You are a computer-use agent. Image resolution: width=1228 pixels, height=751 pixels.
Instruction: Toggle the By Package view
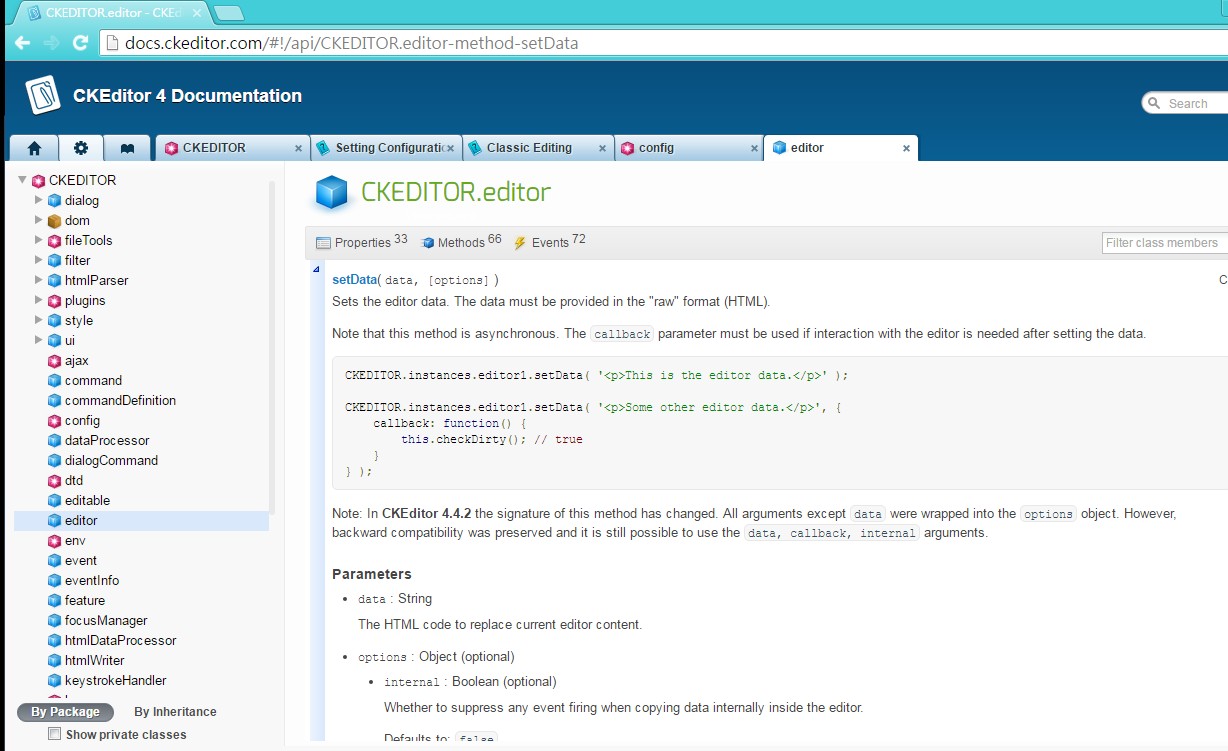click(64, 711)
